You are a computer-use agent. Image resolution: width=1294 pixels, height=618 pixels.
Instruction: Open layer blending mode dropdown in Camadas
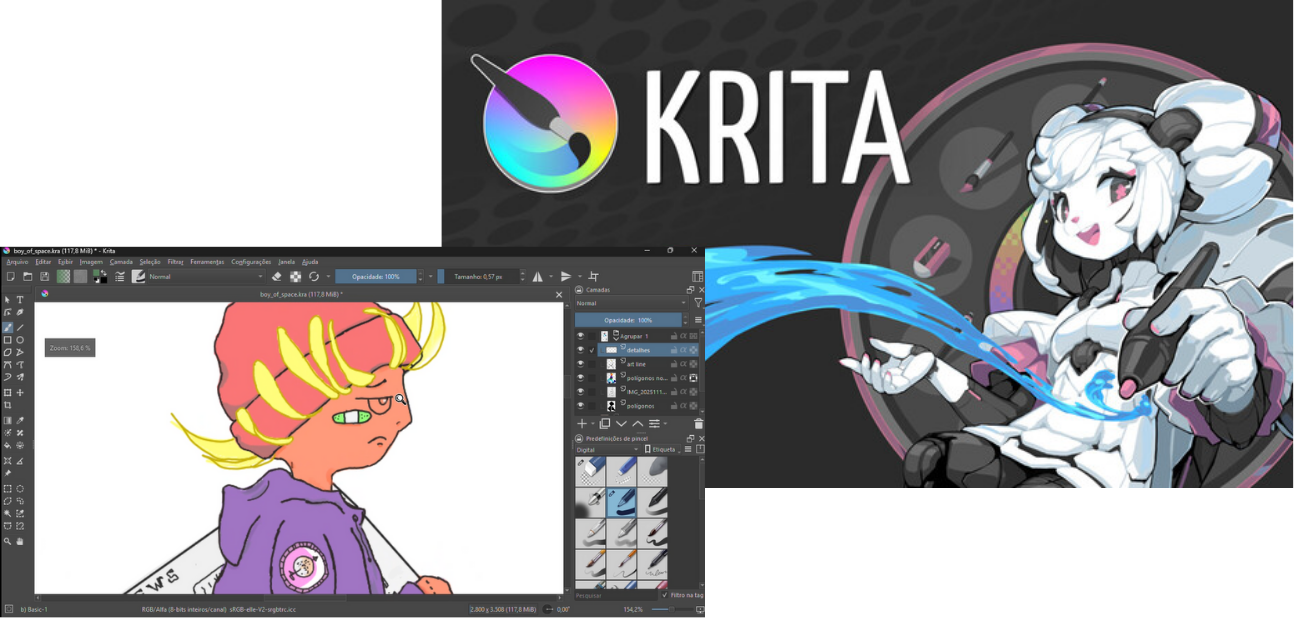(631, 303)
